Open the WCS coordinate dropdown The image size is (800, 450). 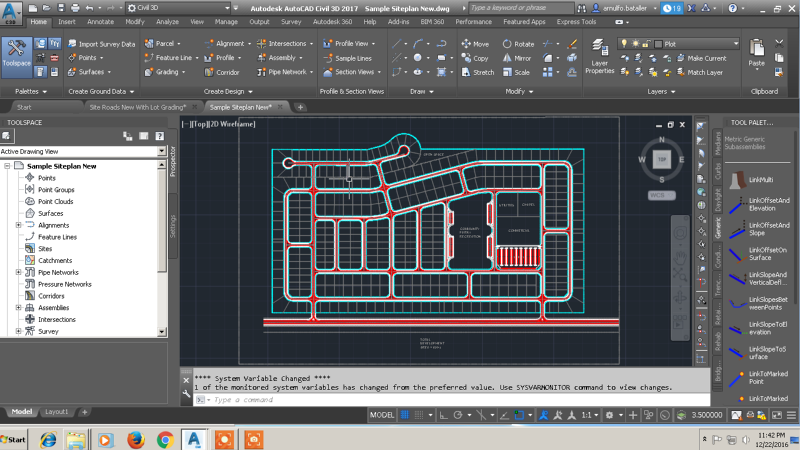pyautogui.click(x=661, y=195)
